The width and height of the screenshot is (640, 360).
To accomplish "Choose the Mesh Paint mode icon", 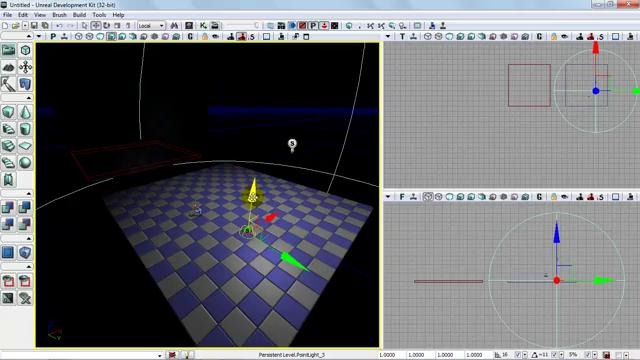I will pyautogui.click(x=8, y=84).
